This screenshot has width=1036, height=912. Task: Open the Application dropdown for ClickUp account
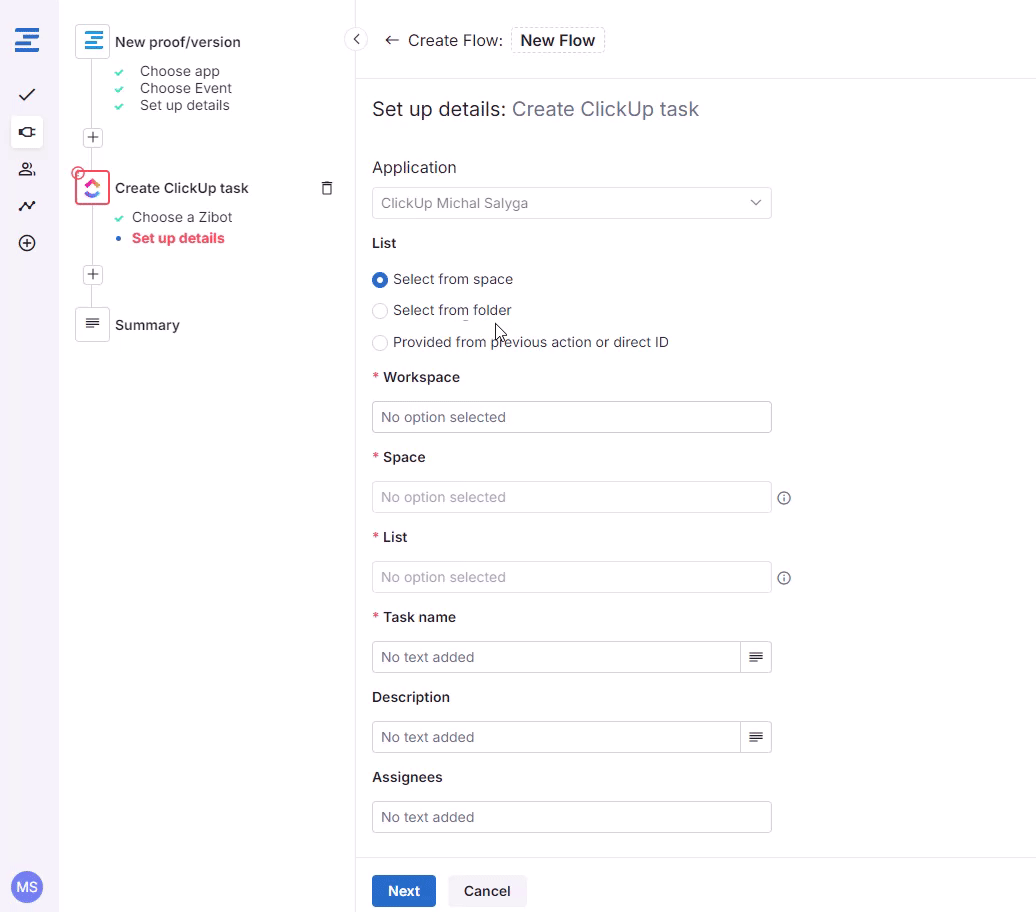(571, 203)
